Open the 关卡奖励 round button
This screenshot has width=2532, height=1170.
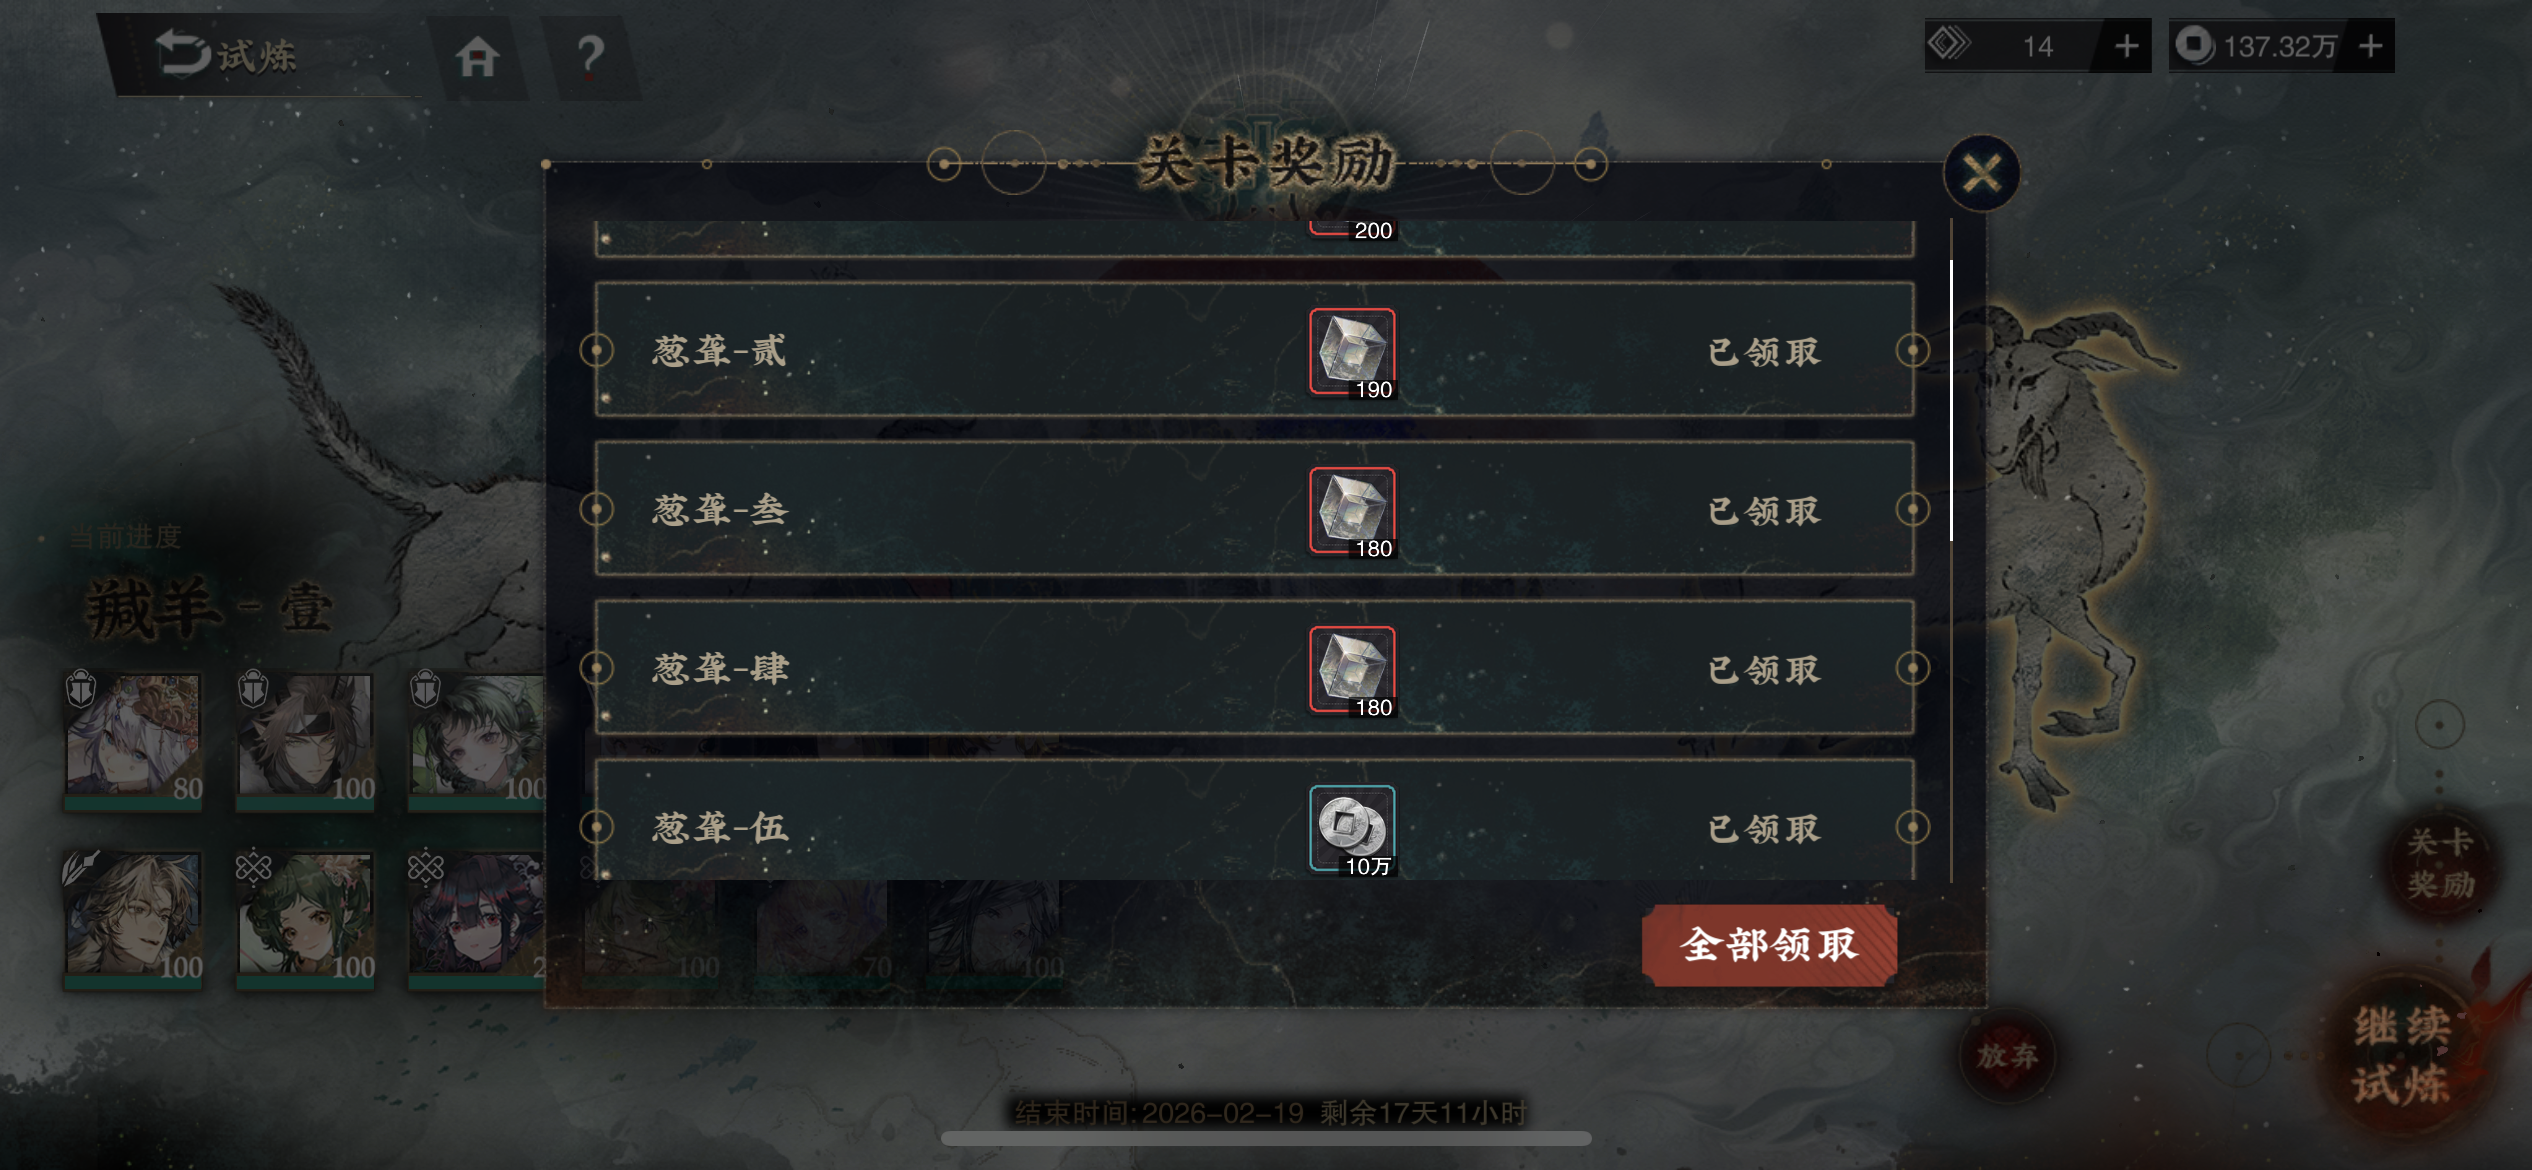click(2439, 863)
